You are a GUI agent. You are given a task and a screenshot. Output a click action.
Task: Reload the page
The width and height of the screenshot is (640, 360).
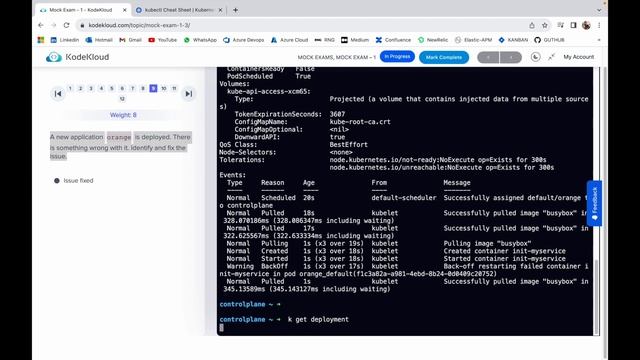pyautogui.click(x=66, y=25)
